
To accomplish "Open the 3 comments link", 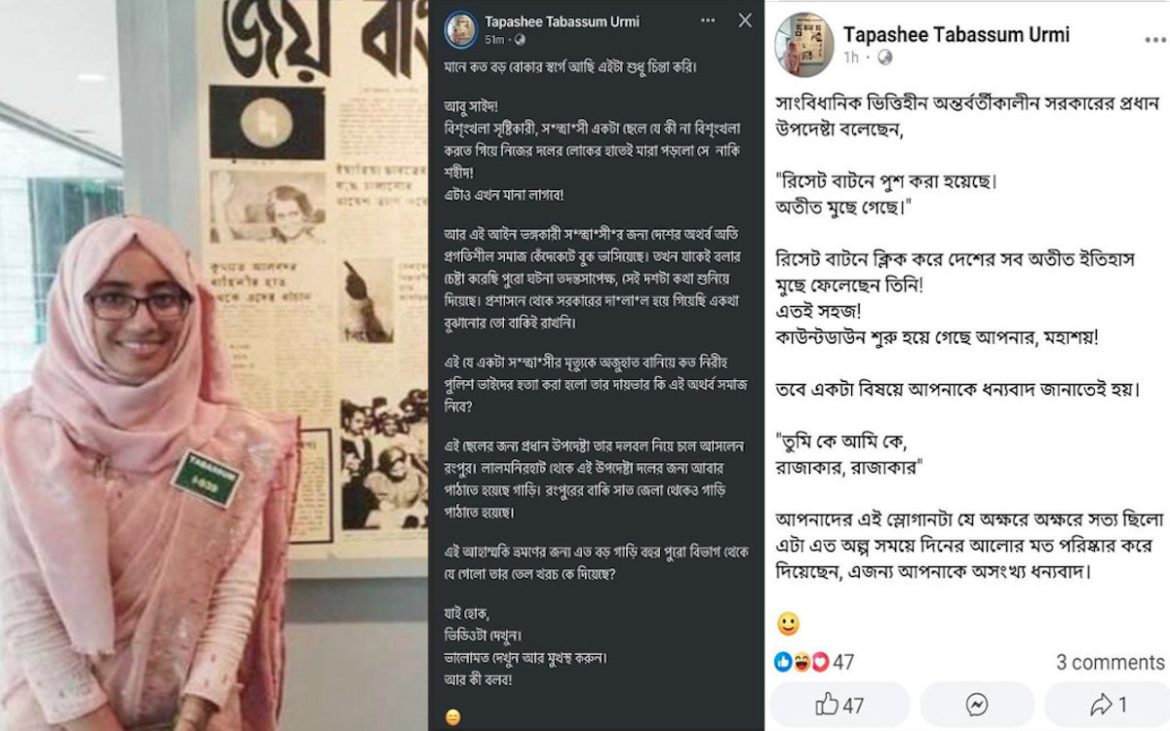I will 1110,662.
